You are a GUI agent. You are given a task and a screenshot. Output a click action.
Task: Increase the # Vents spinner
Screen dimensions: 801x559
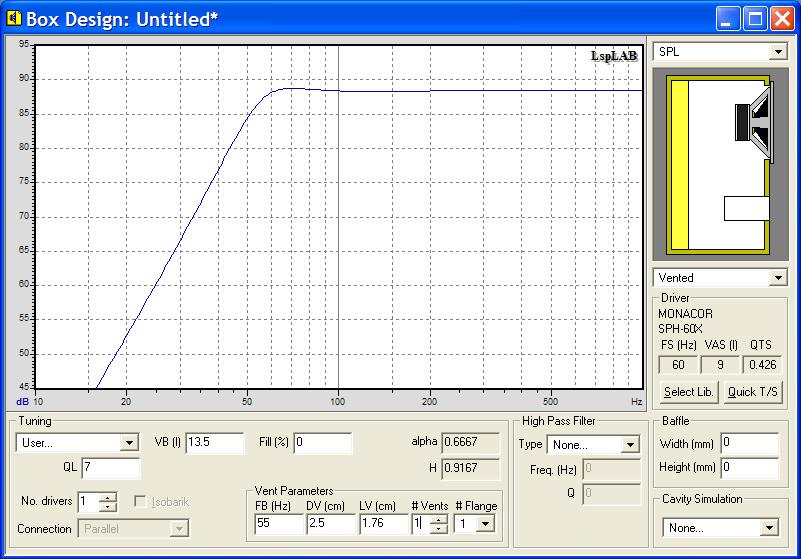click(x=439, y=519)
